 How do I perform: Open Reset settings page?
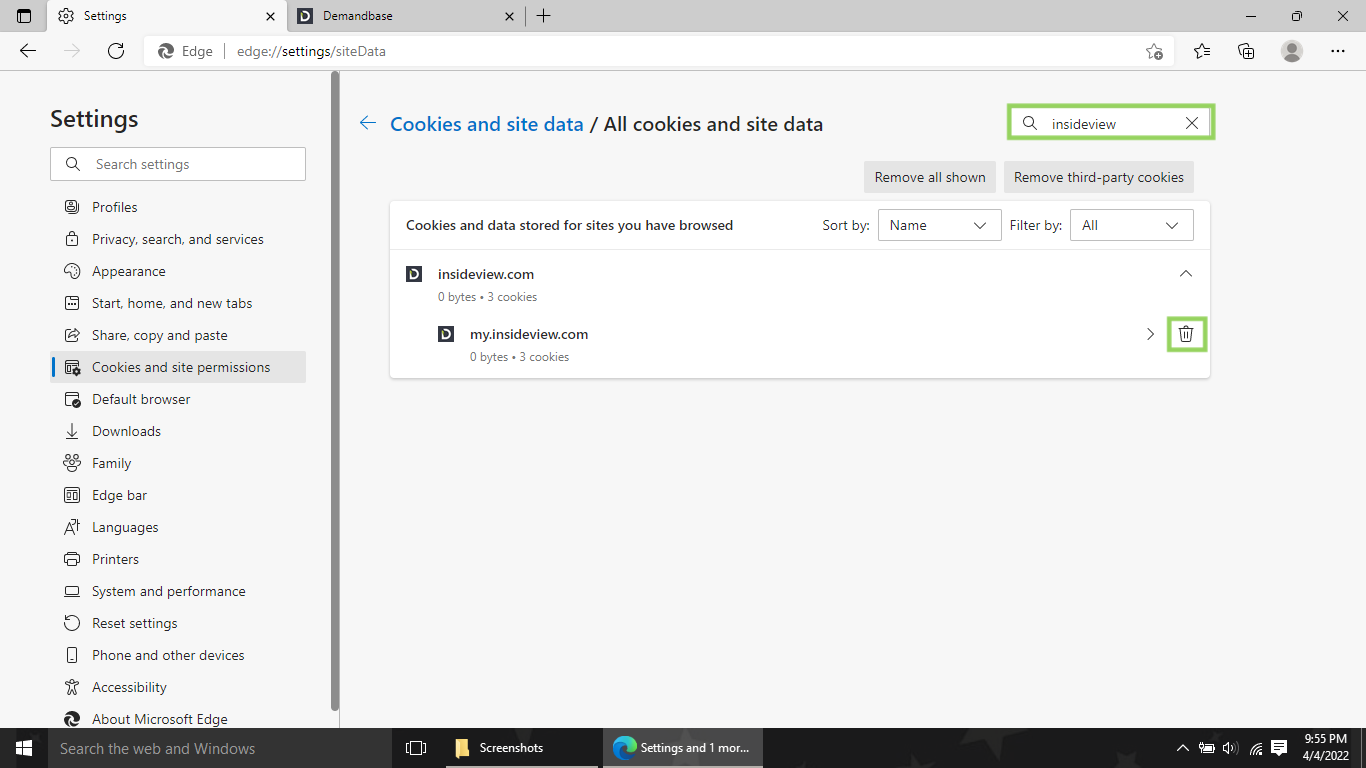(178, 623)
